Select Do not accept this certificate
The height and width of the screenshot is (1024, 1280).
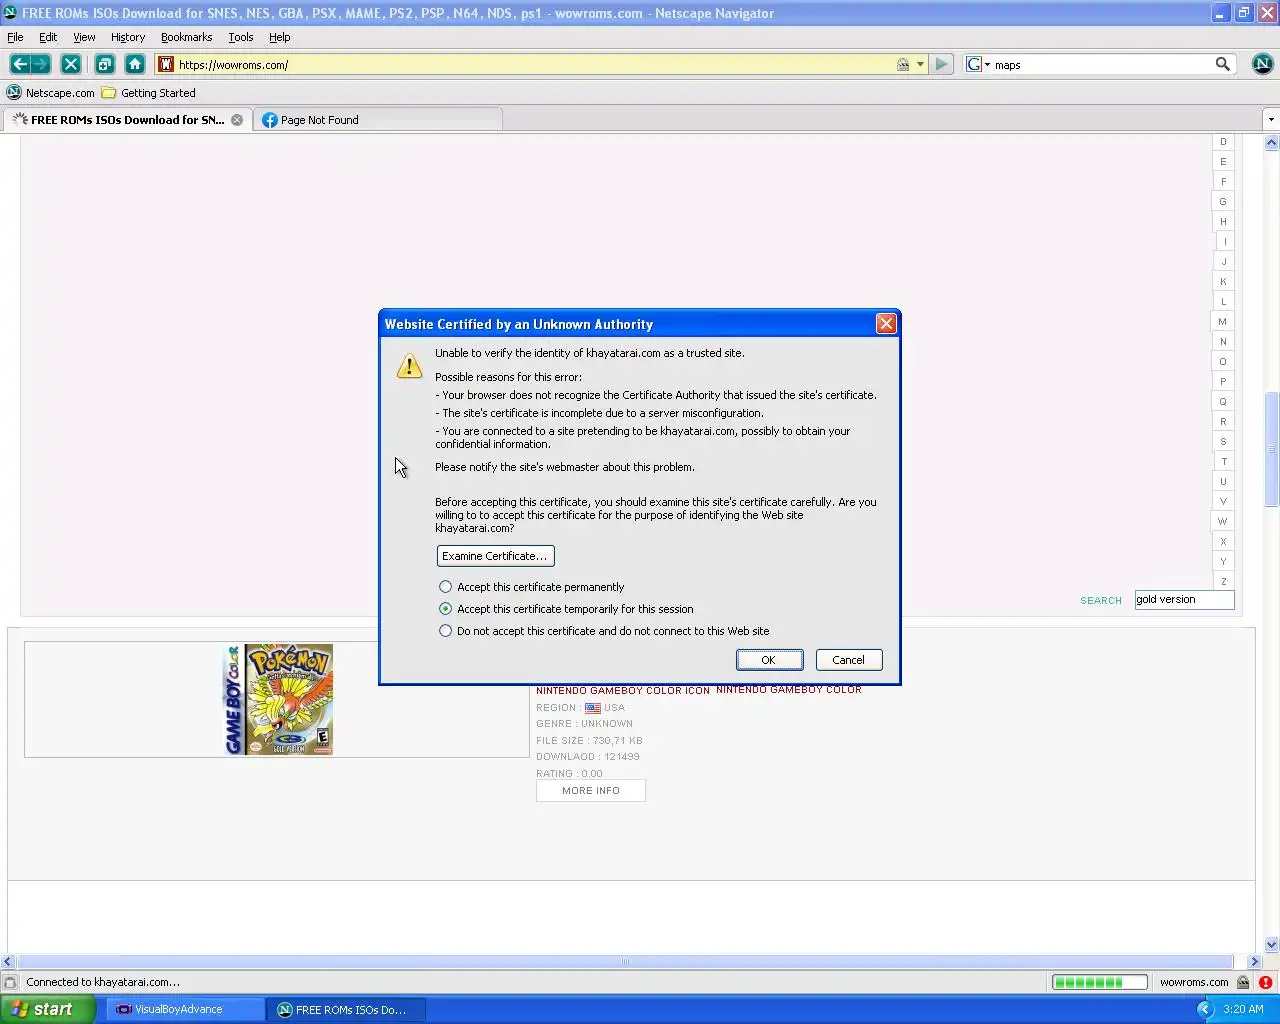(x=445, y=631)
